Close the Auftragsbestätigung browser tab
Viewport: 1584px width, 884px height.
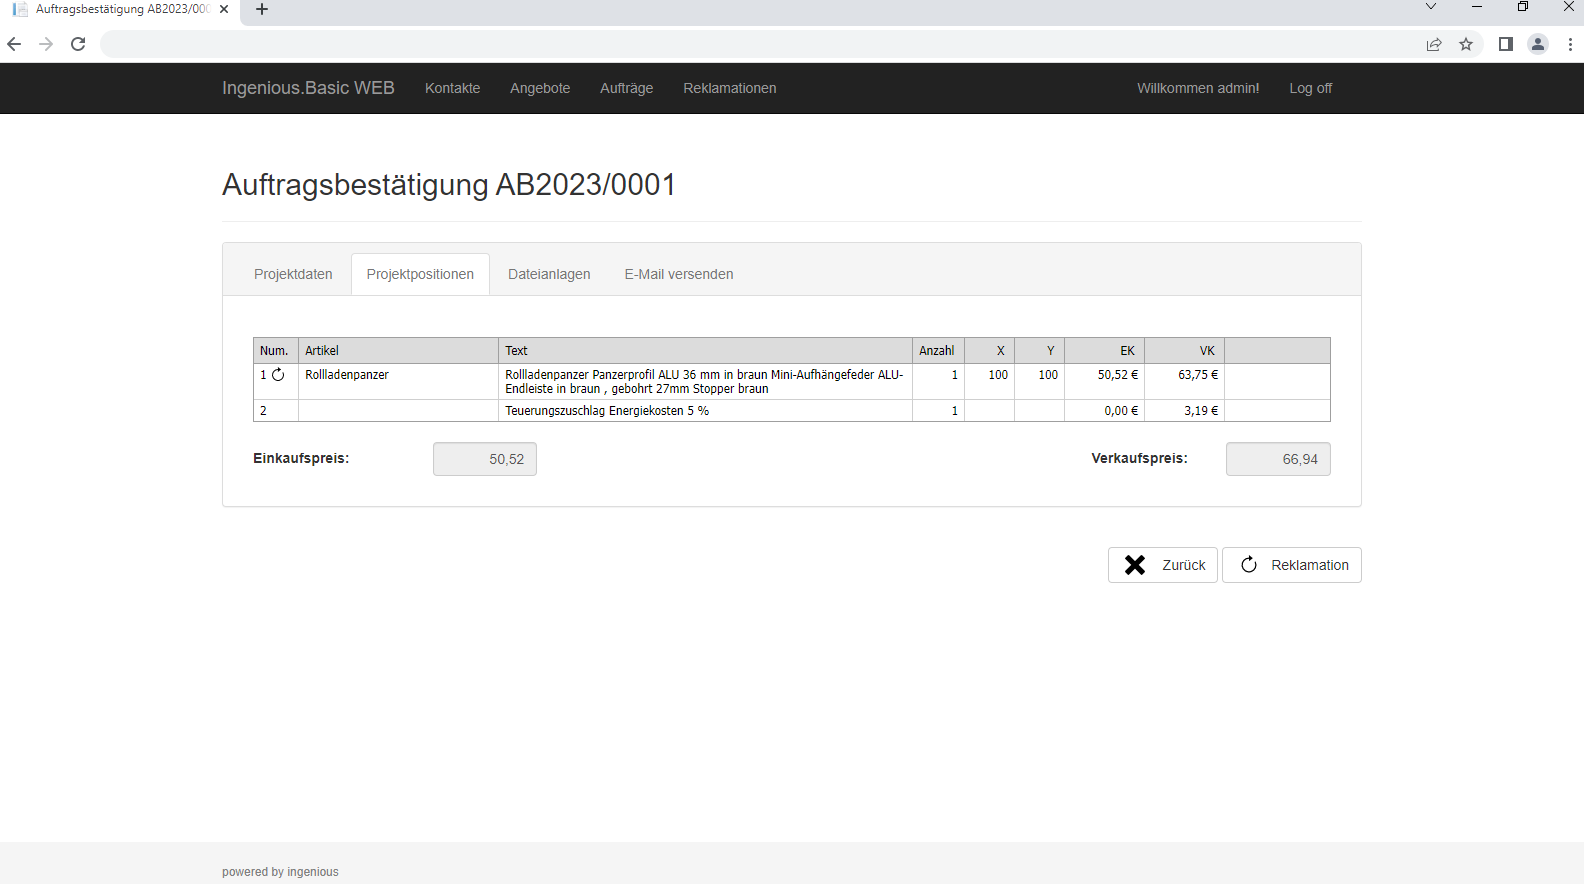tap(224, 9)
